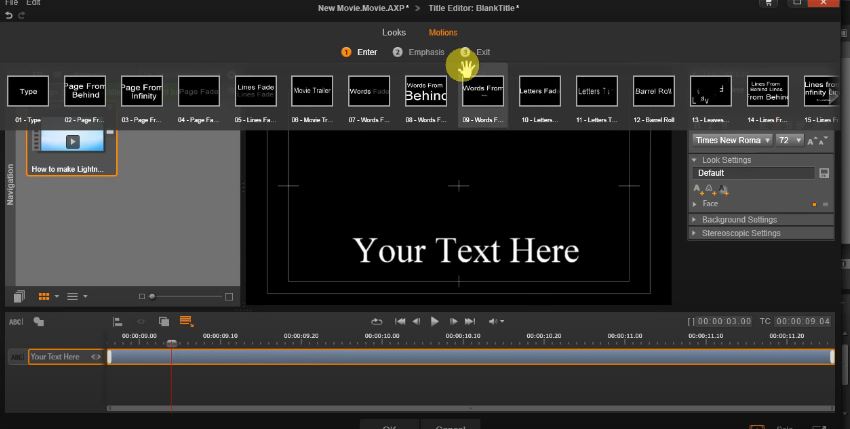Expand the Face detail layer

point(695,204)
